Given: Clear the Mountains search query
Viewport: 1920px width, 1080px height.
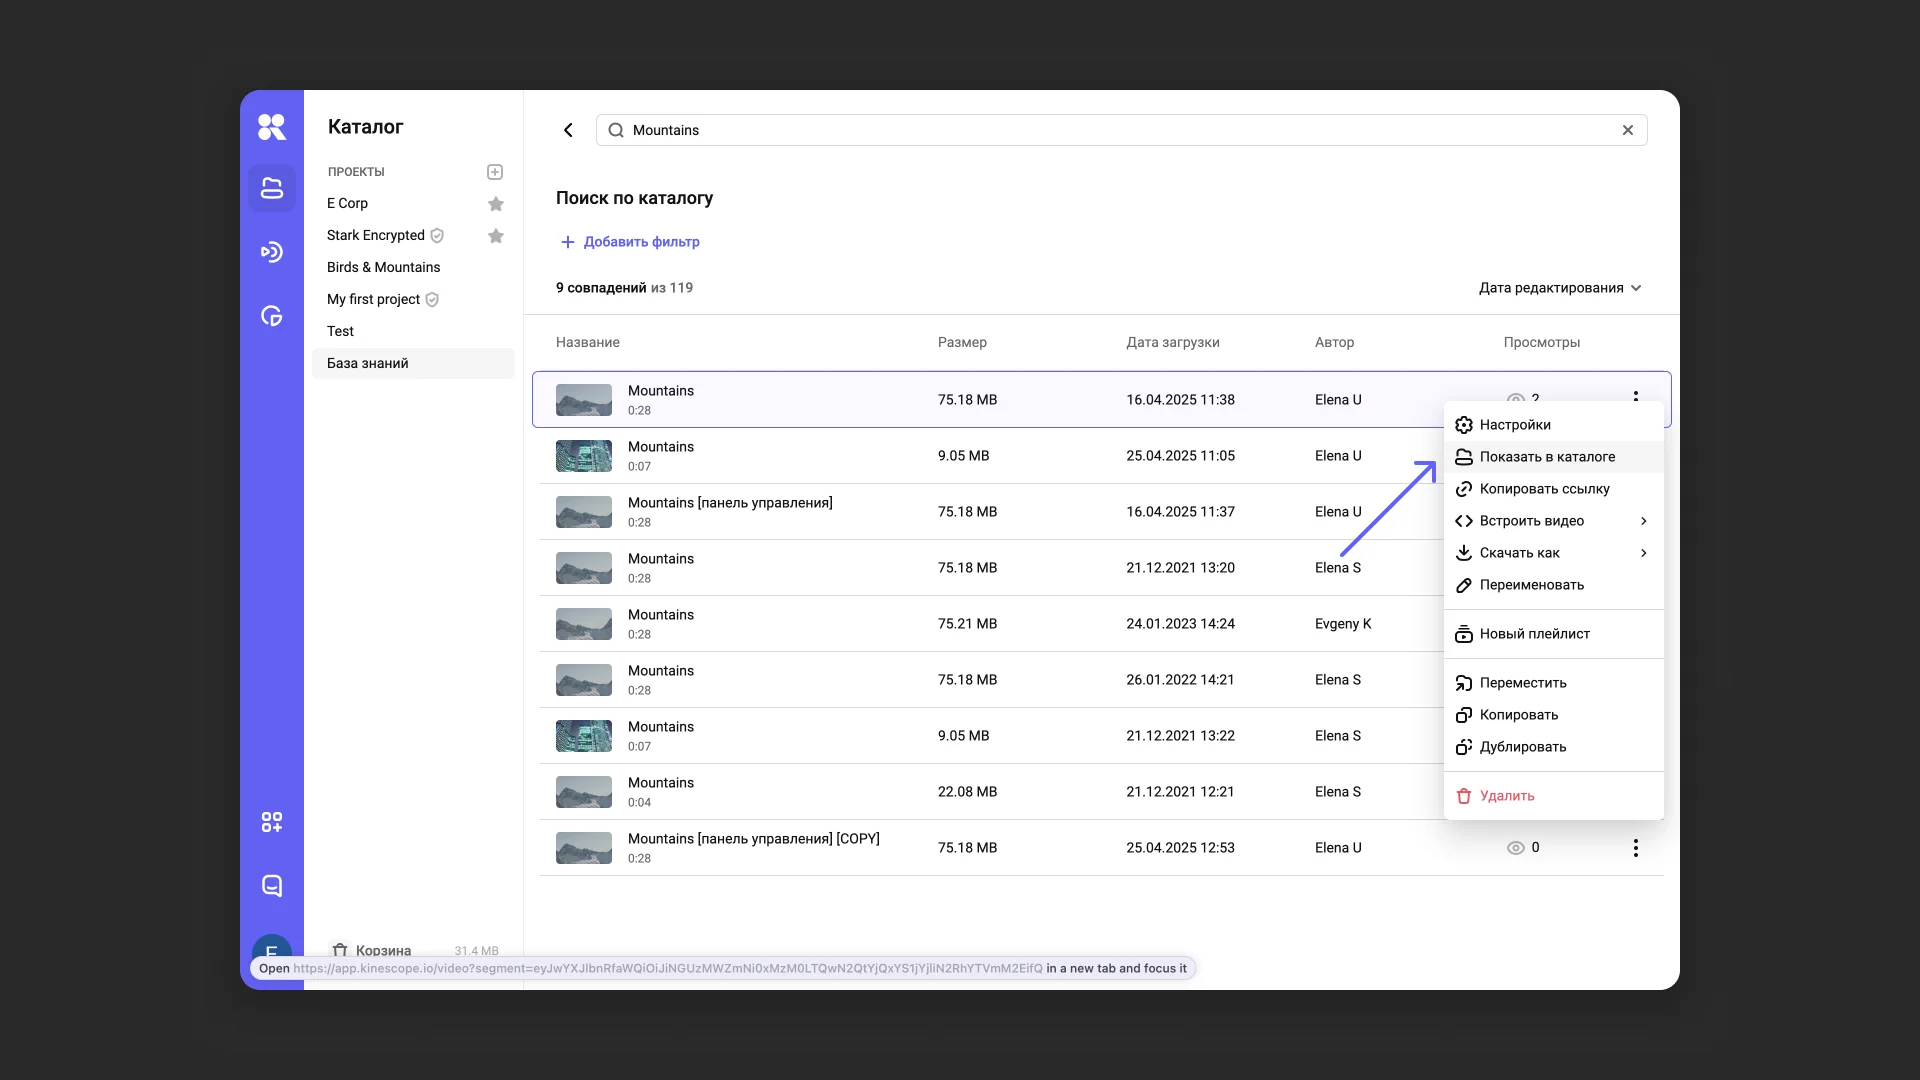Looking at the screenshot, I should tap(1628, 130).
